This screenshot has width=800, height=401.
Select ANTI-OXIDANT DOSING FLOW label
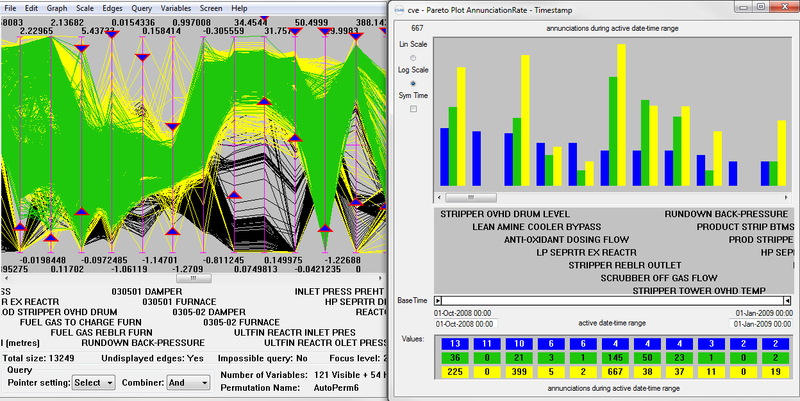(x=567, y=240)
